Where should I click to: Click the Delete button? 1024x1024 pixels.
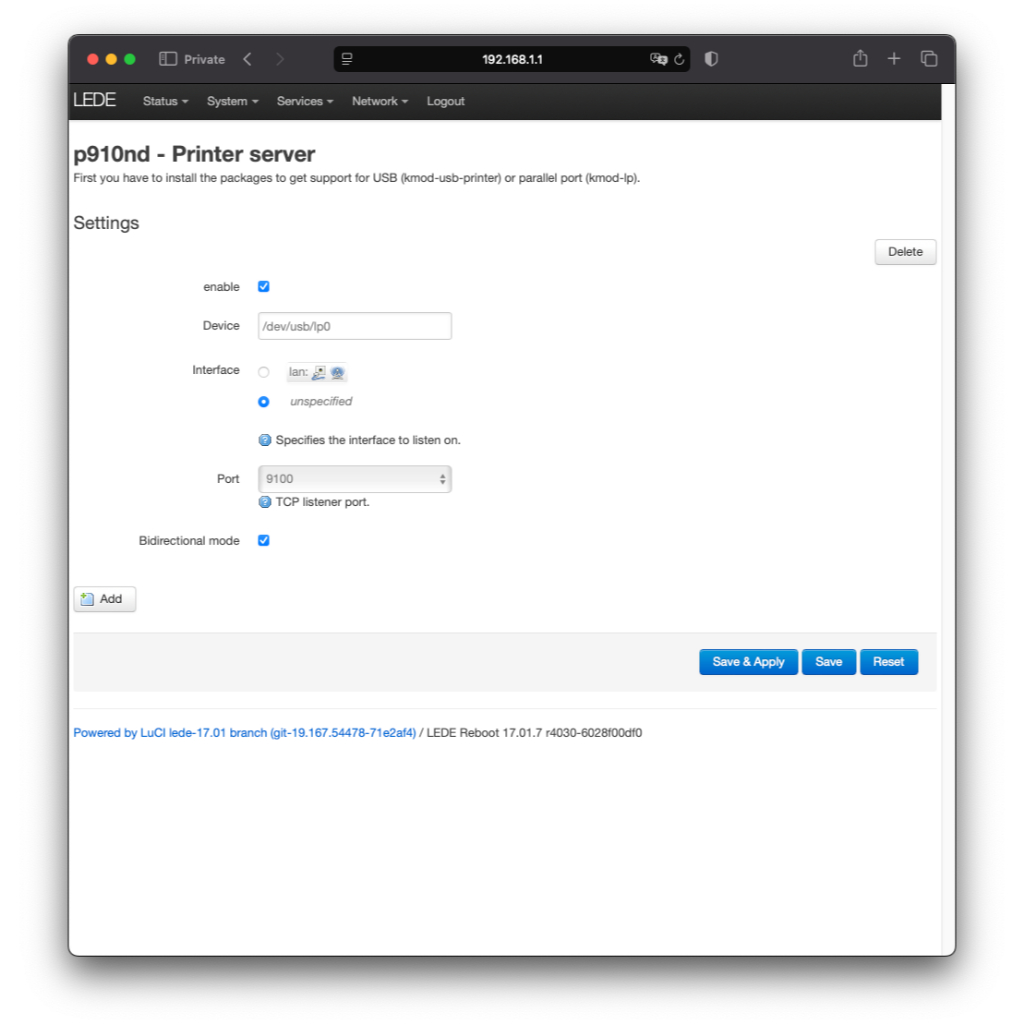click(905, 252)
